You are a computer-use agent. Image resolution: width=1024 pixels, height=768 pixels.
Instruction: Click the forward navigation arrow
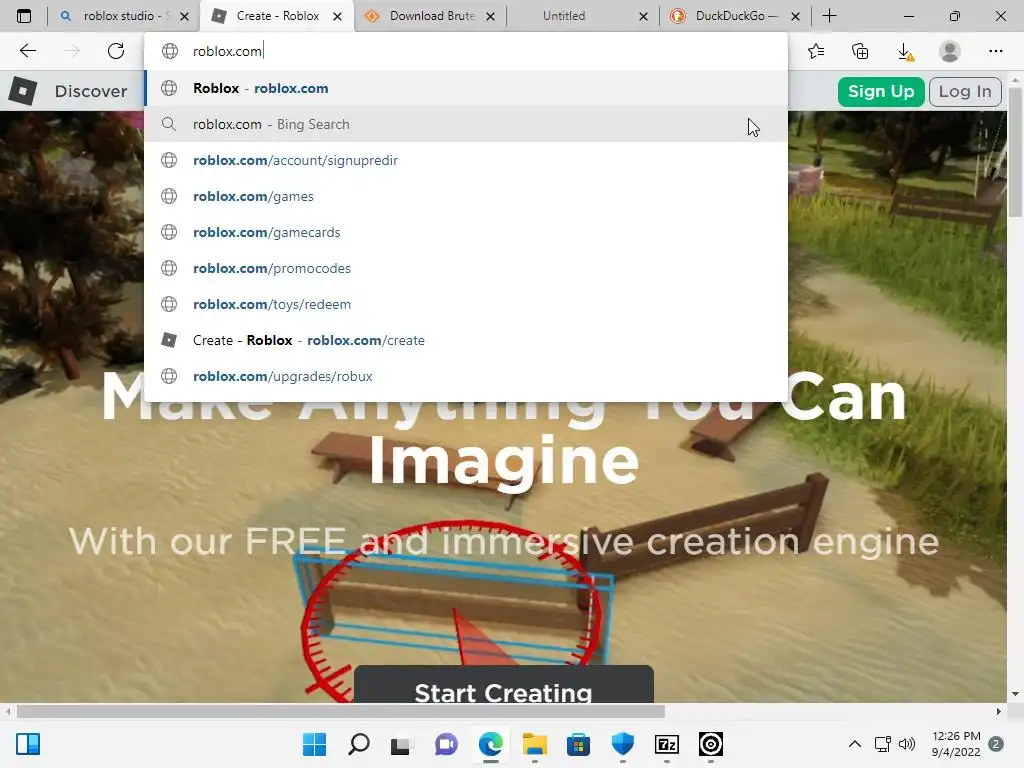point(72,51)
